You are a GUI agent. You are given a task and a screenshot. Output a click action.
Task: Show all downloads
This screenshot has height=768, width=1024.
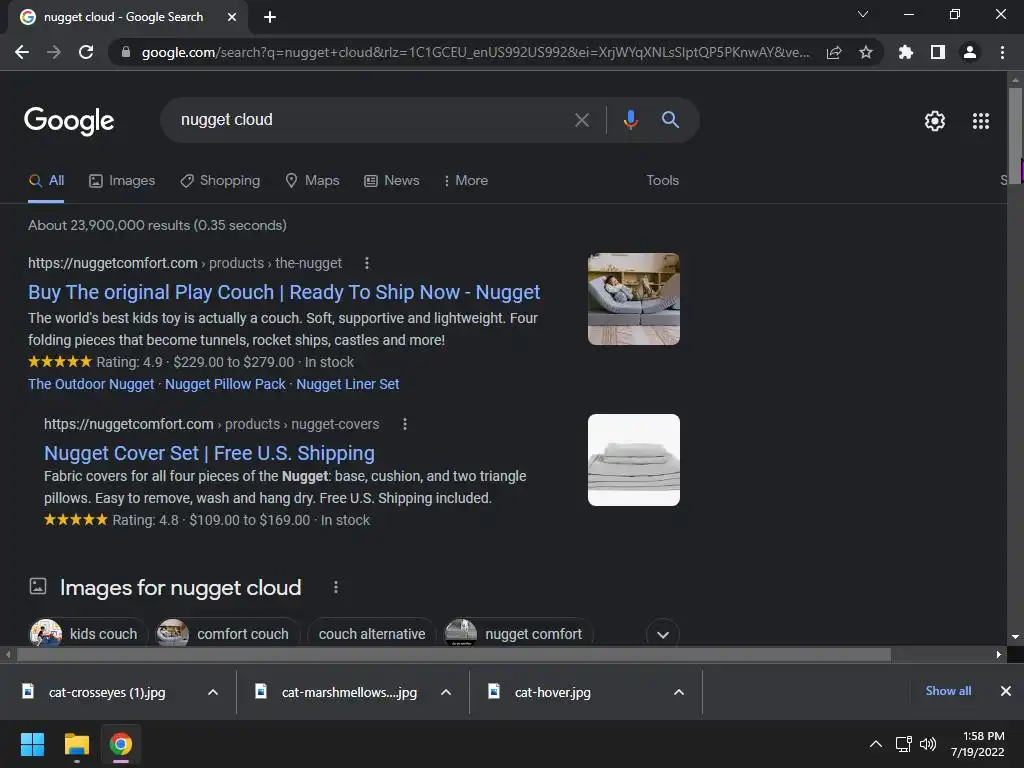[x=948, y=691]
